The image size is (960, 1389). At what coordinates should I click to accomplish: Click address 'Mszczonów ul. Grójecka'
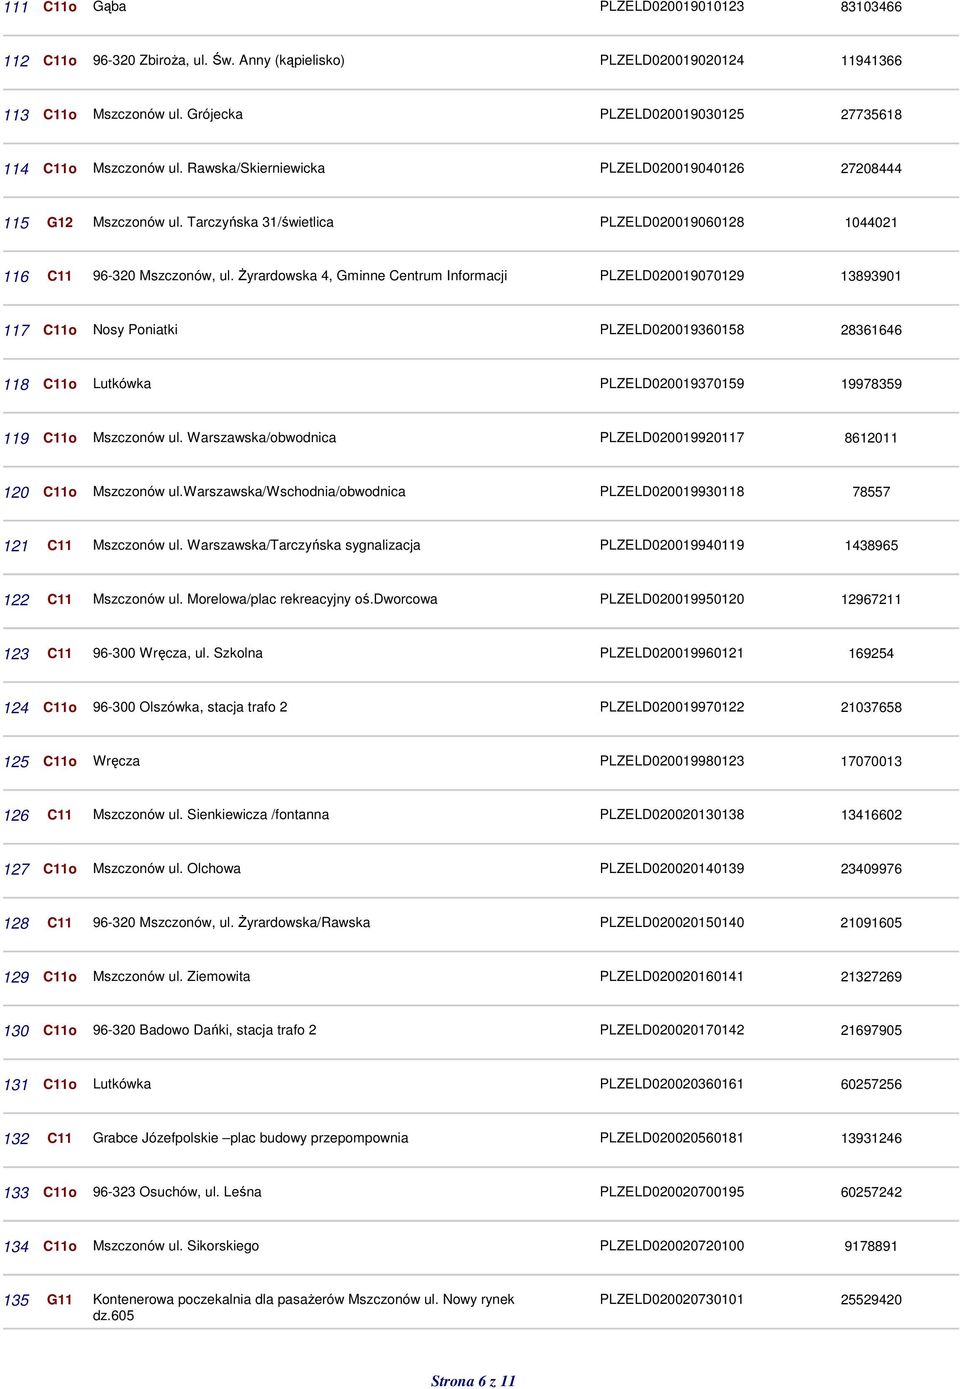click(x=168, y=114)
